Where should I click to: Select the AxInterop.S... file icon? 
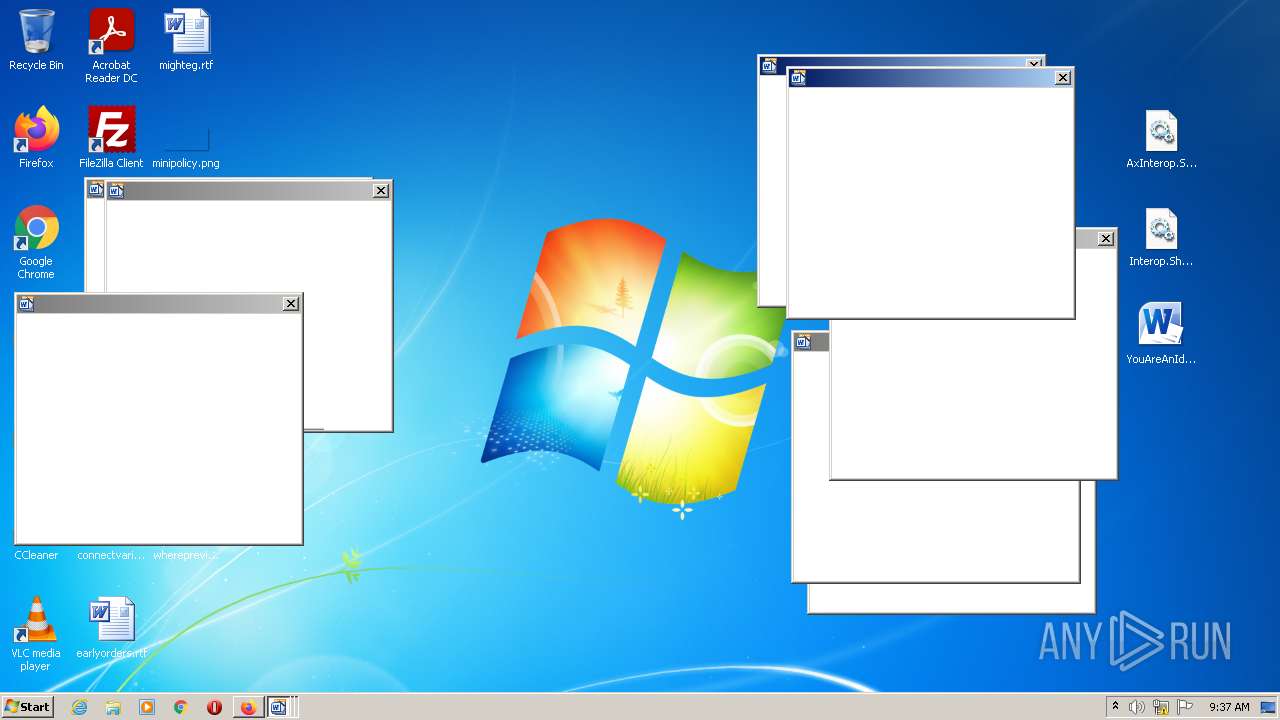[1161, 139]
